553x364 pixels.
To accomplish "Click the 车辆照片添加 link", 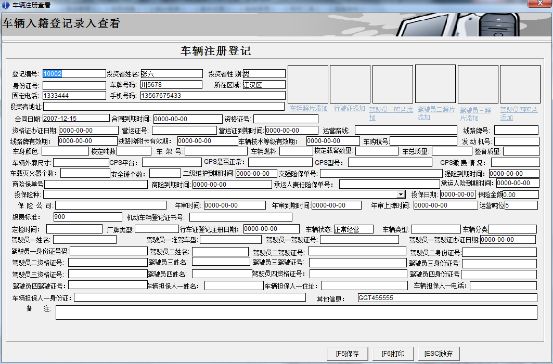I will 308,108.
